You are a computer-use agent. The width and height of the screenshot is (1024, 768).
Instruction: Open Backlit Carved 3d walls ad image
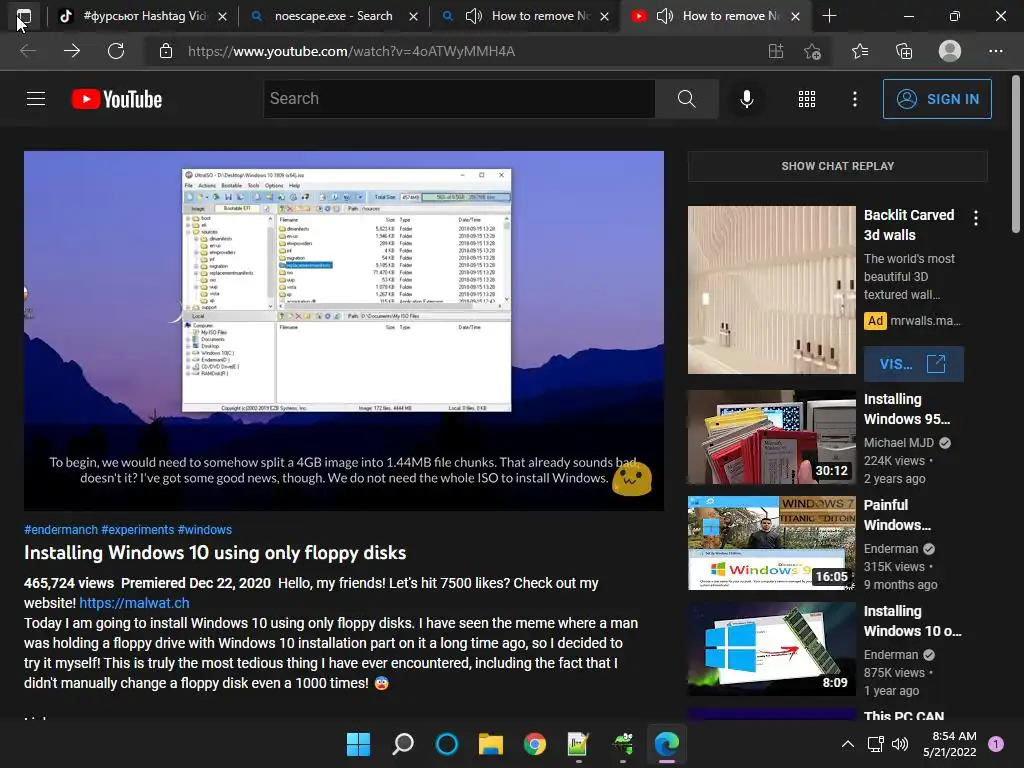click(772, 290)
